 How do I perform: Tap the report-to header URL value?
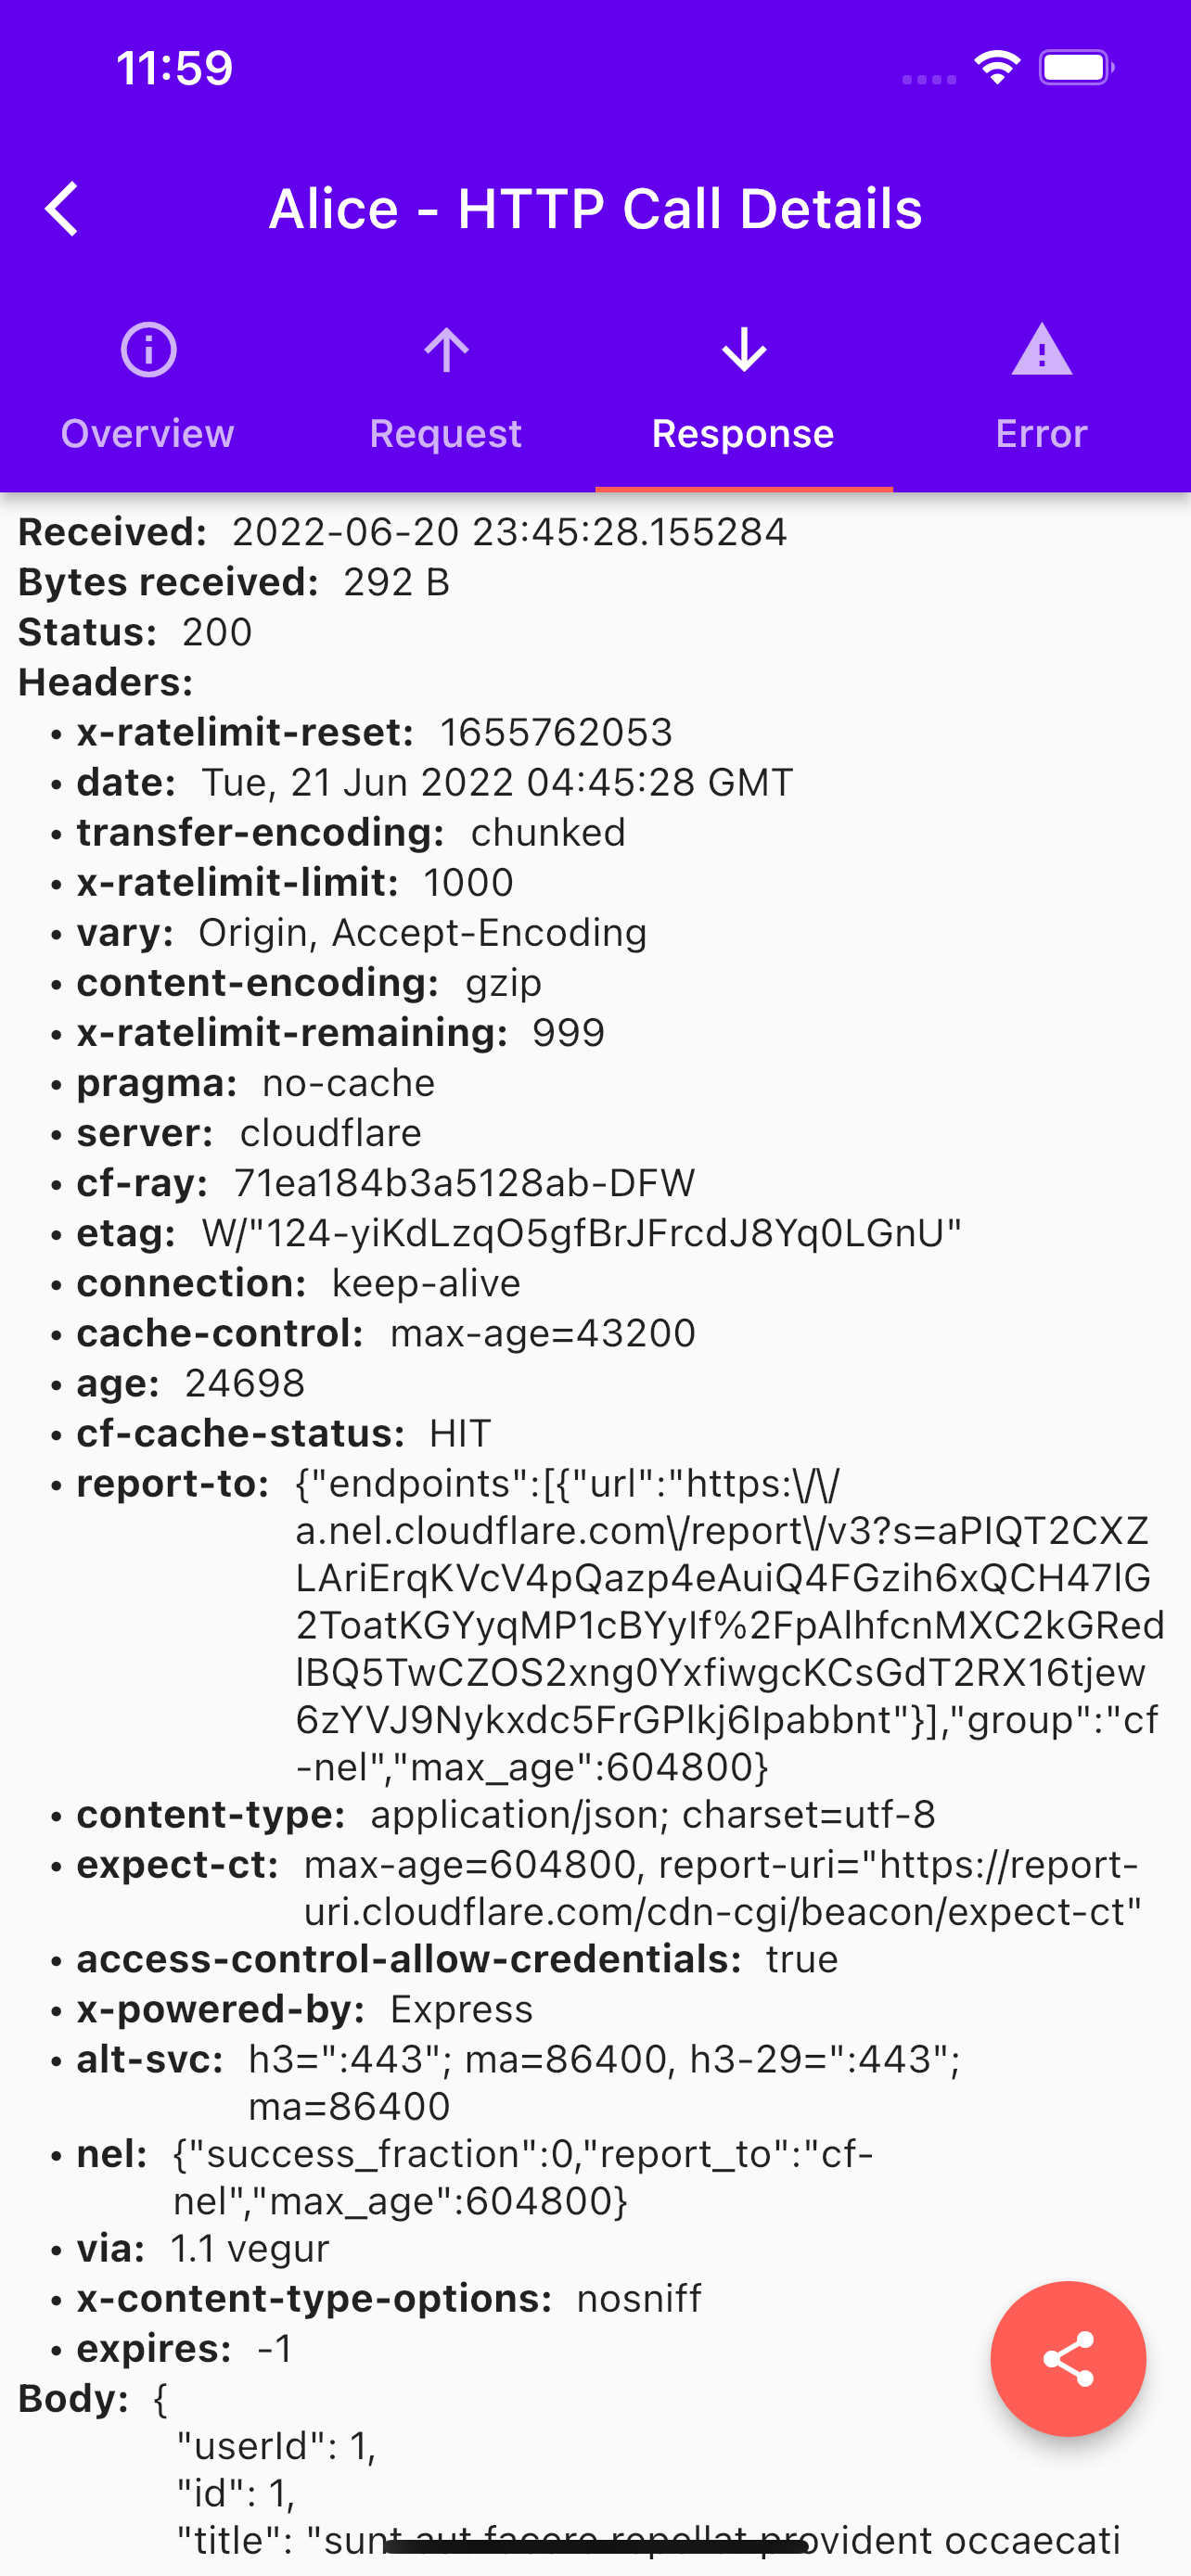click(730, 1625)
